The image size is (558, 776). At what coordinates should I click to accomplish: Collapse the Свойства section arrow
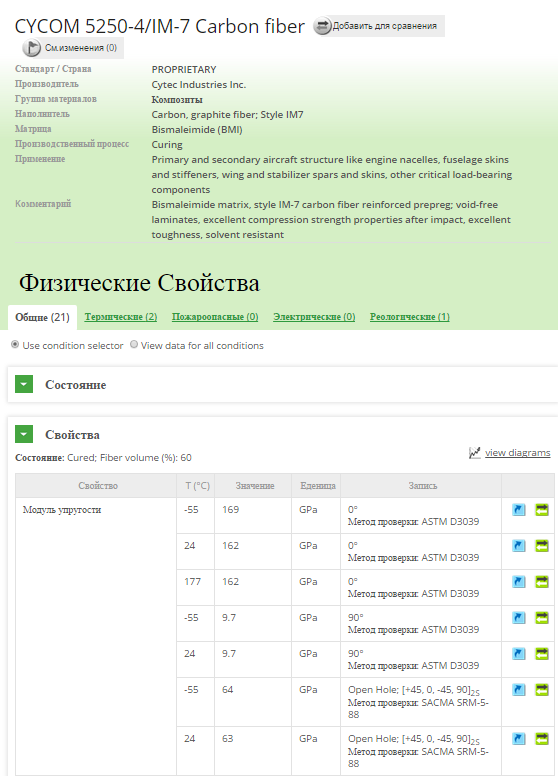click(x=24, y=434)
